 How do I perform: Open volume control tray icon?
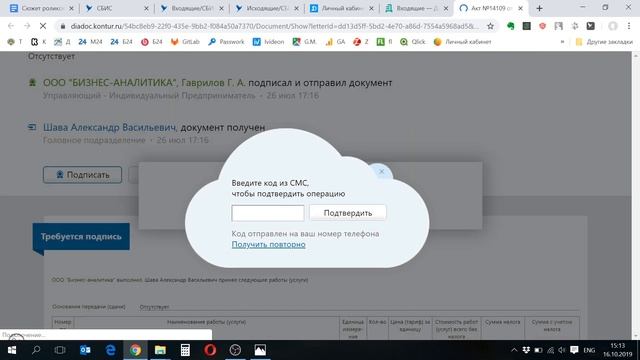click(x=562, y=350)
